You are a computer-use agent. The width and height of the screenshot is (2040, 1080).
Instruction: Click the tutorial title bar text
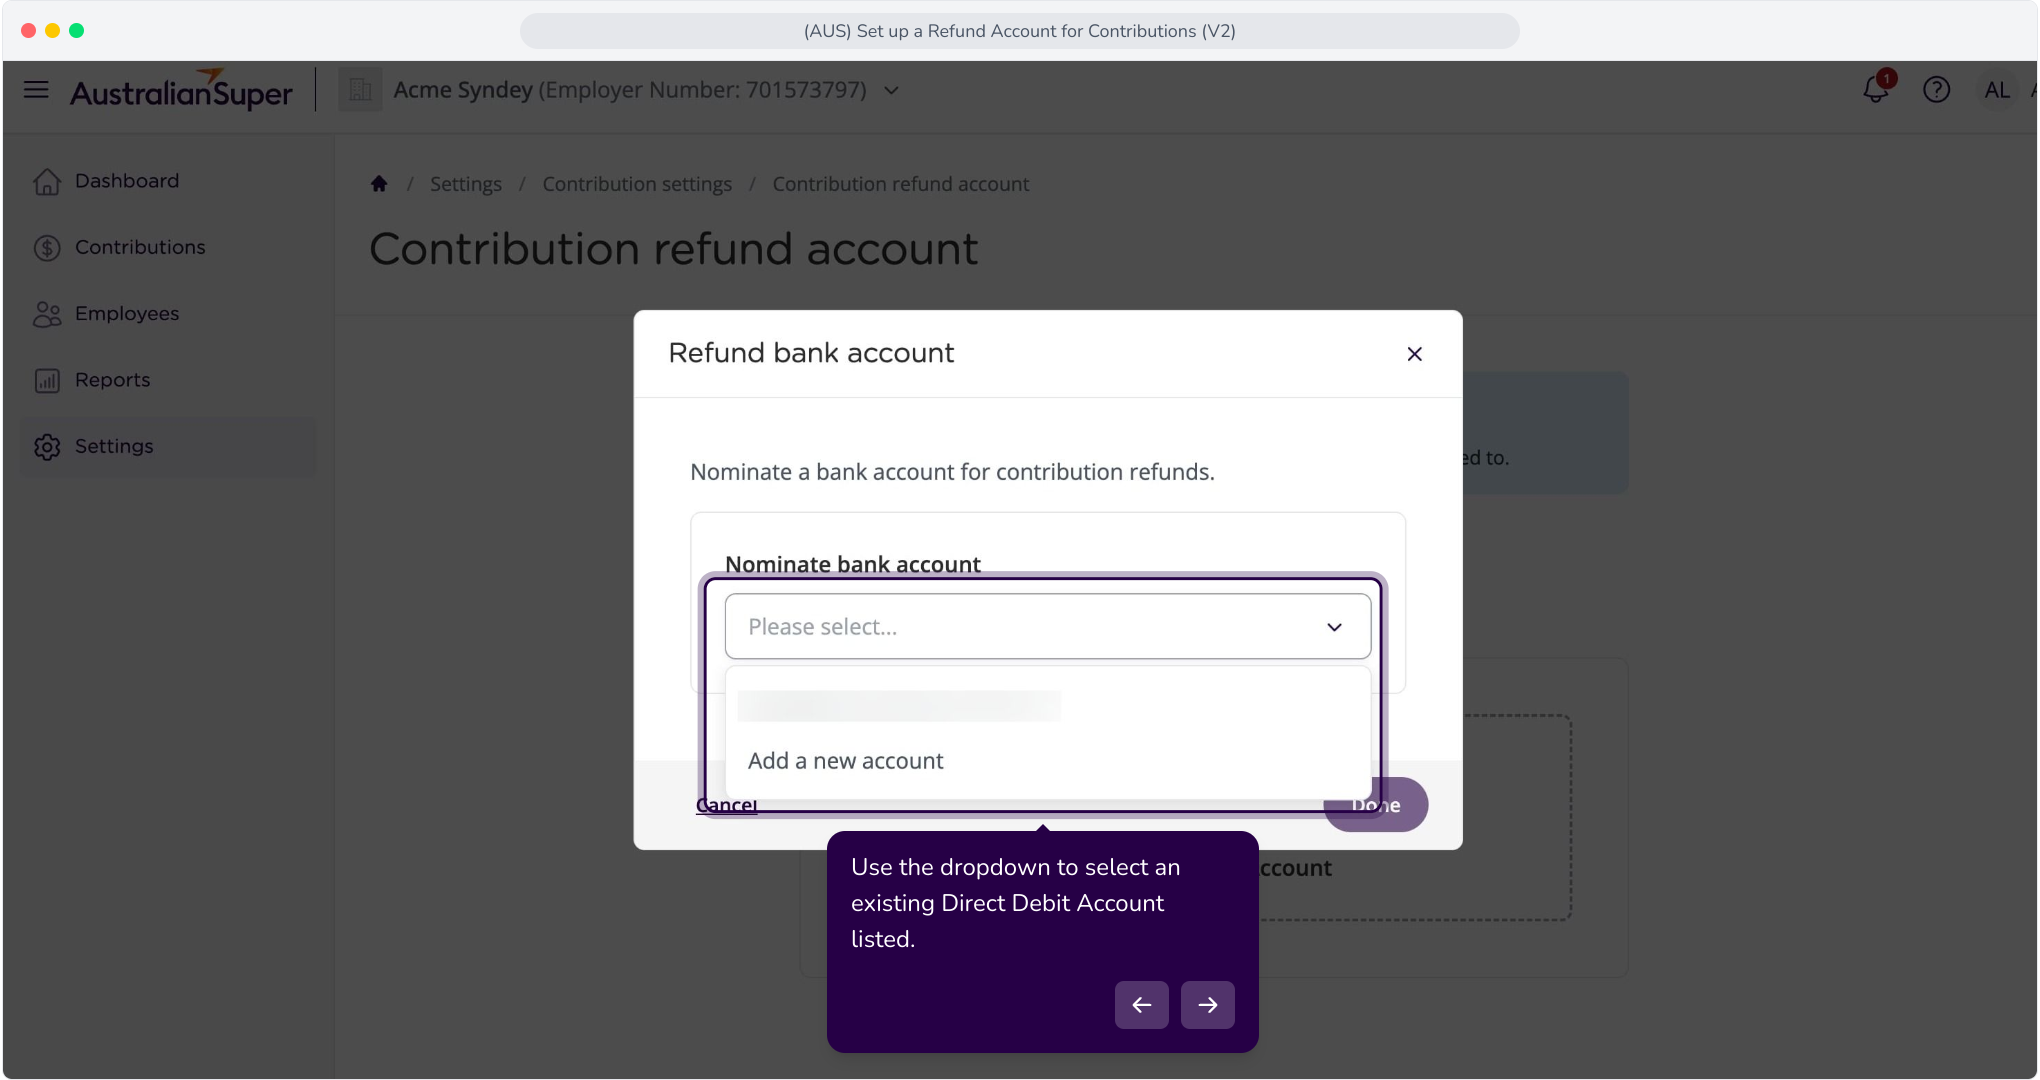click(1020, 31)
